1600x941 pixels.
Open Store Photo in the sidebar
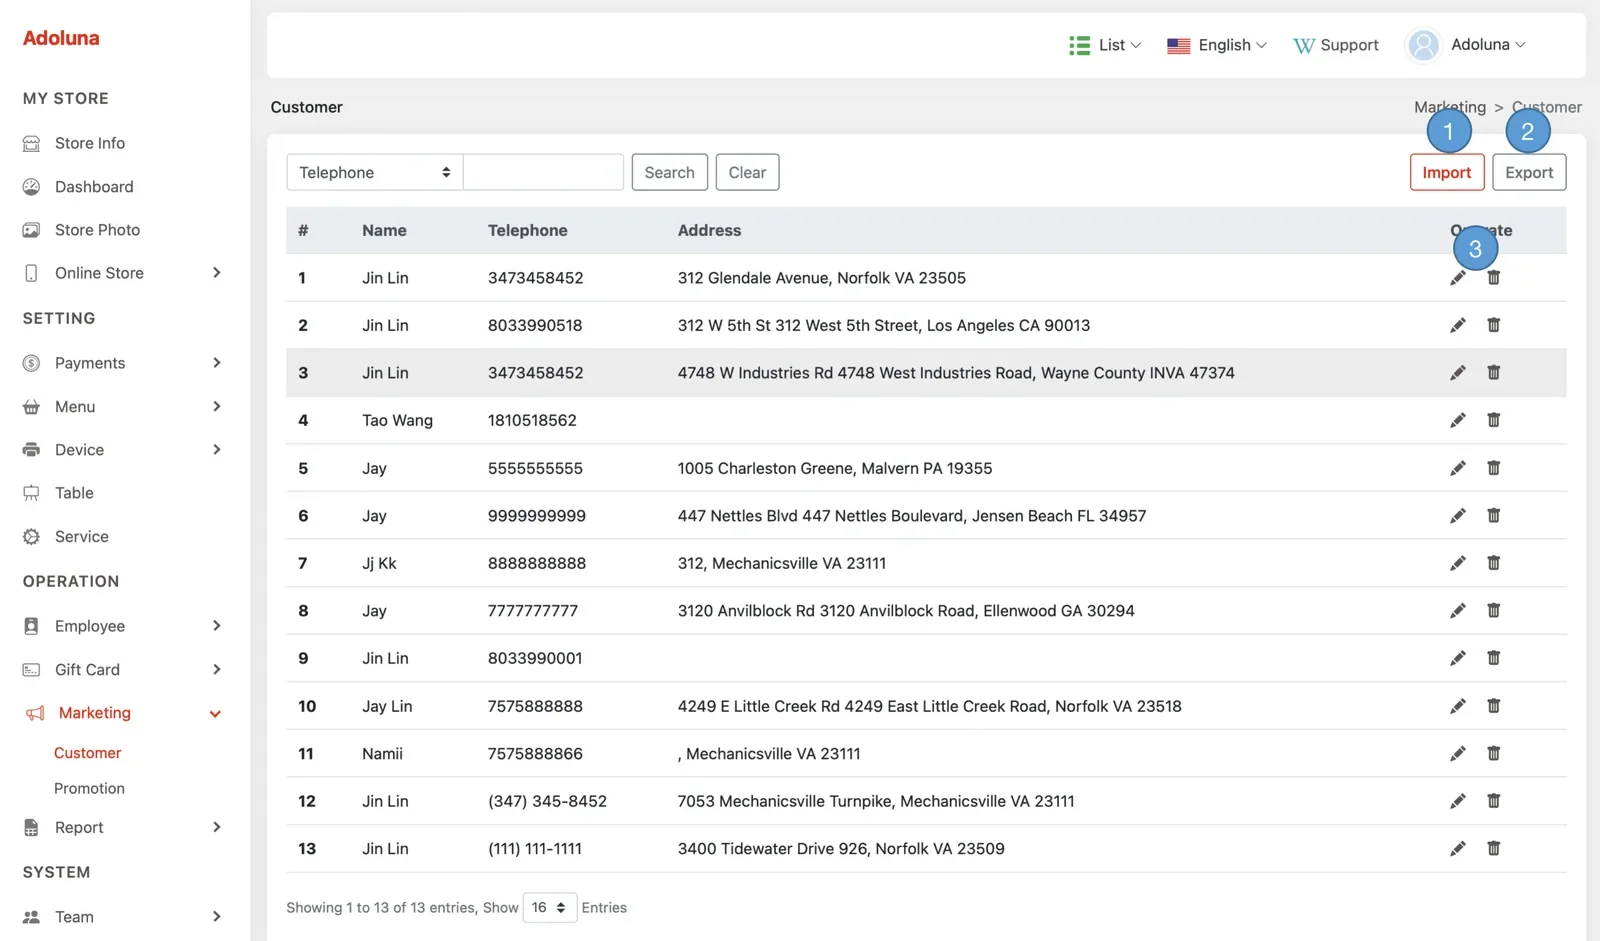[x=97, y=230]
